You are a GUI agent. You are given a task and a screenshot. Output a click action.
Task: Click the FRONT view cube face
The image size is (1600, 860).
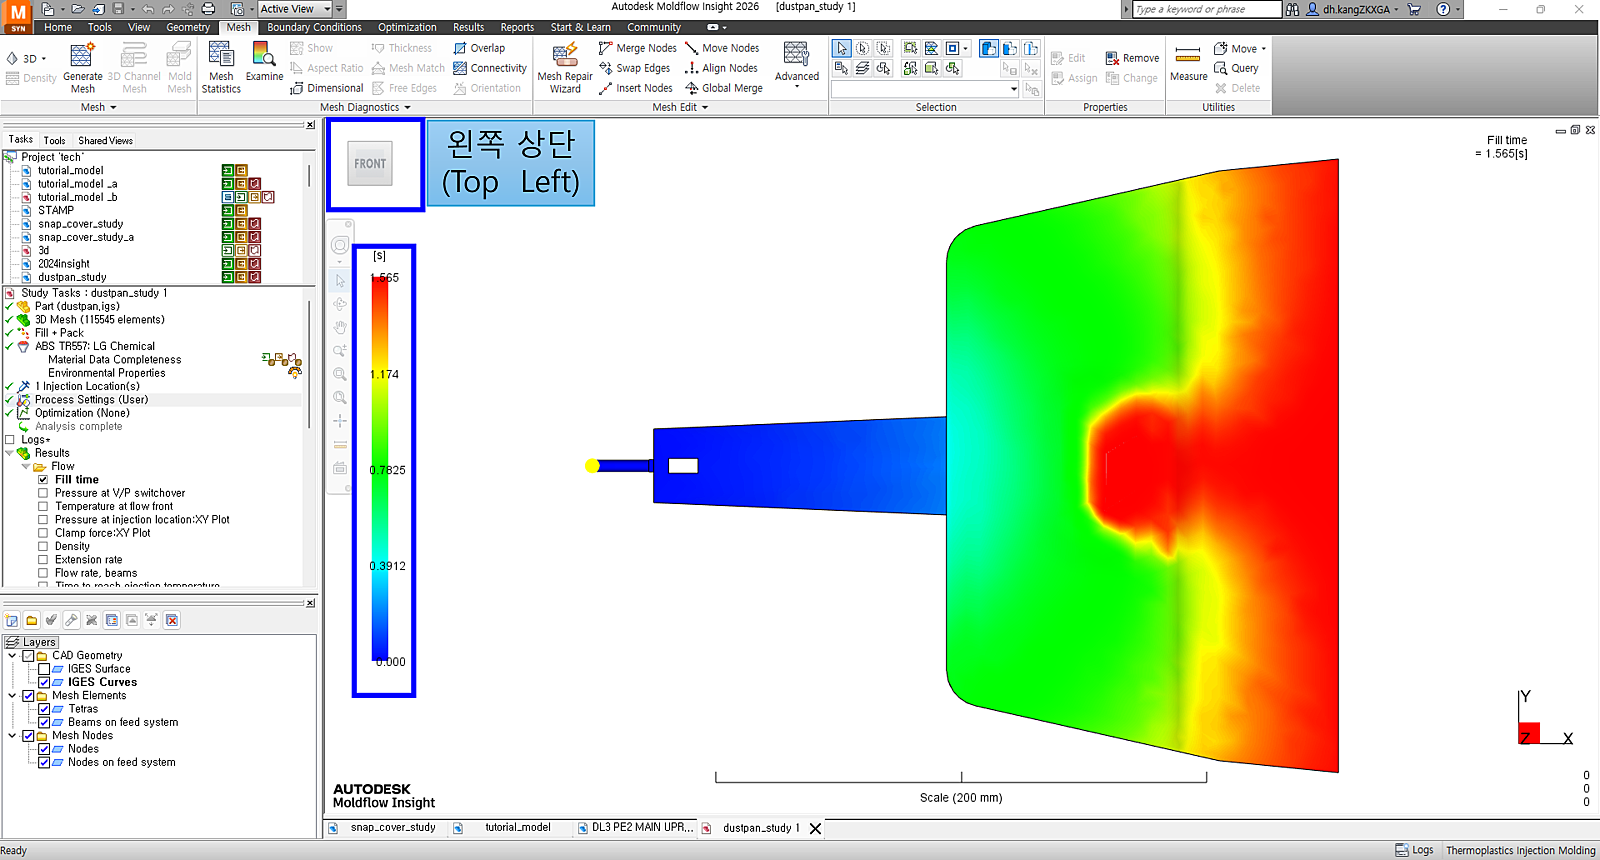(x=370, y=164)
